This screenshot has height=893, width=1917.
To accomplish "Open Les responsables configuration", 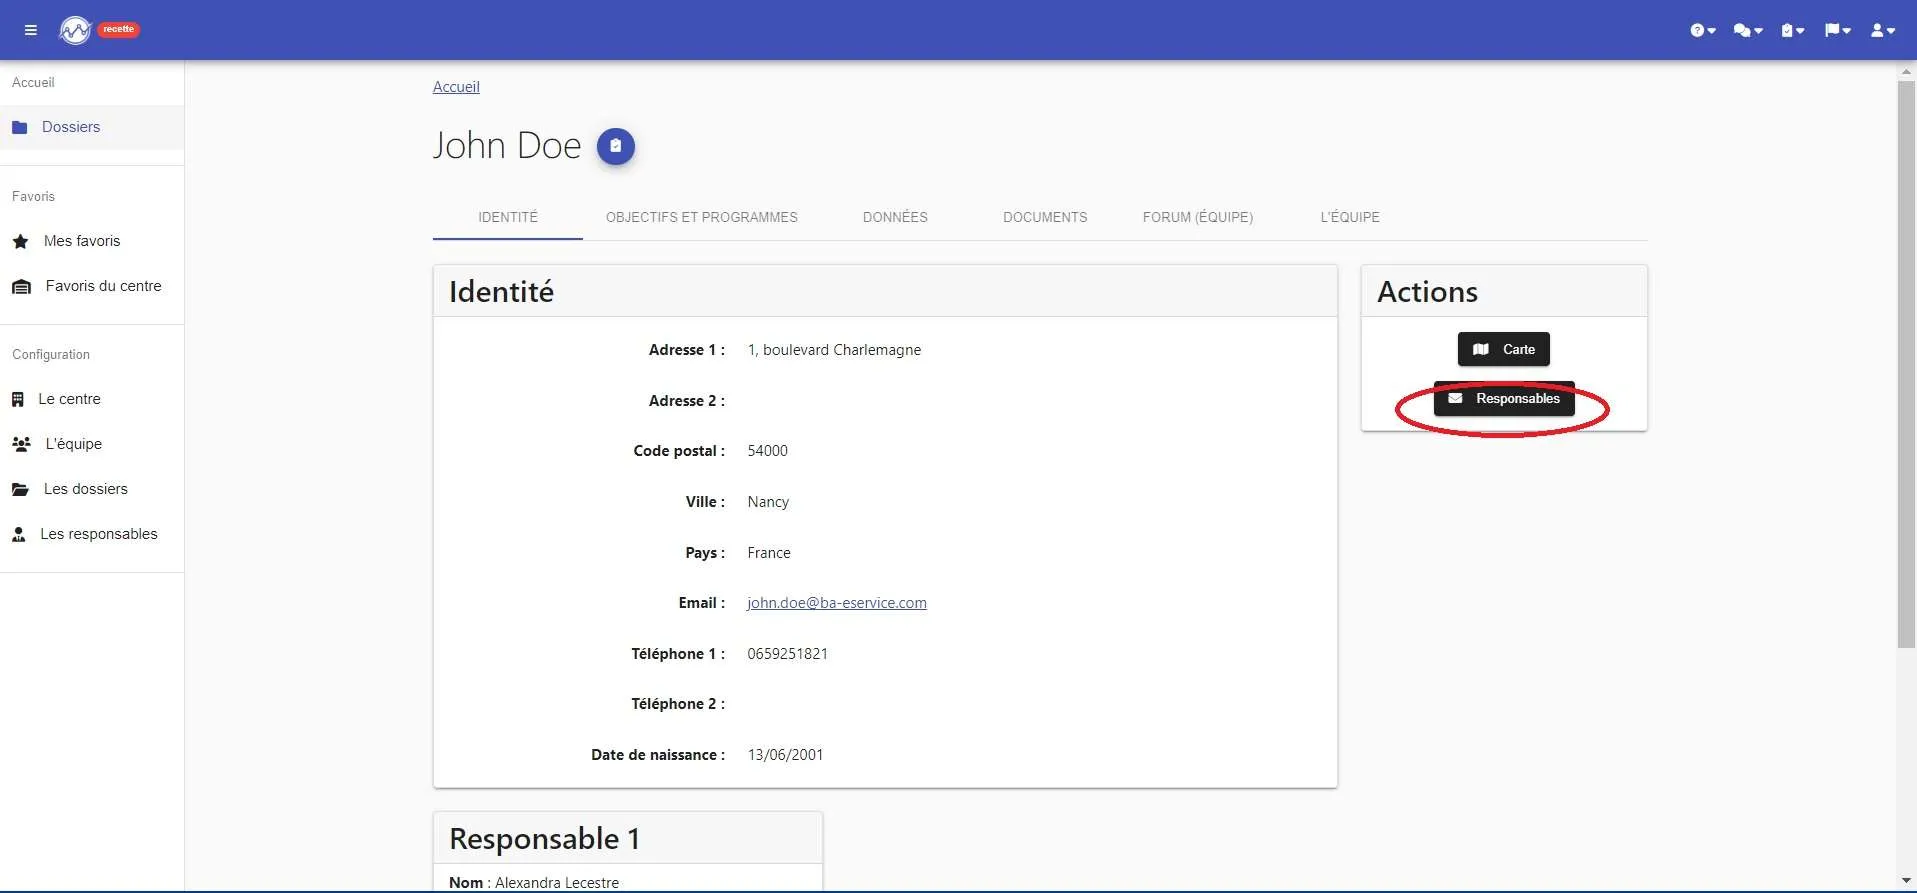I will pyautogui.click(x=92, y=535).
